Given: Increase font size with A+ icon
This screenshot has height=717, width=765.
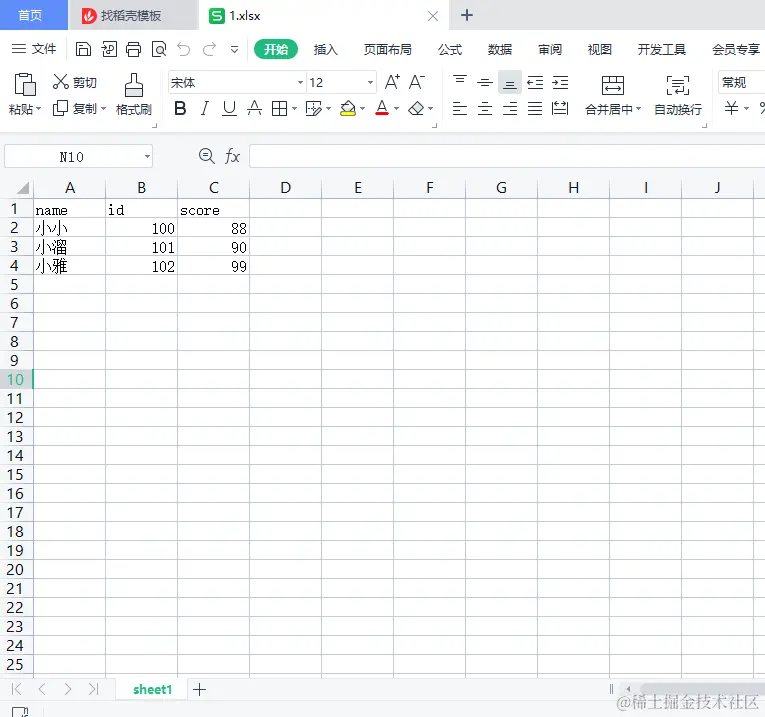Looking at the screenshot, I should pyautogui.click(x=392, y=82).
